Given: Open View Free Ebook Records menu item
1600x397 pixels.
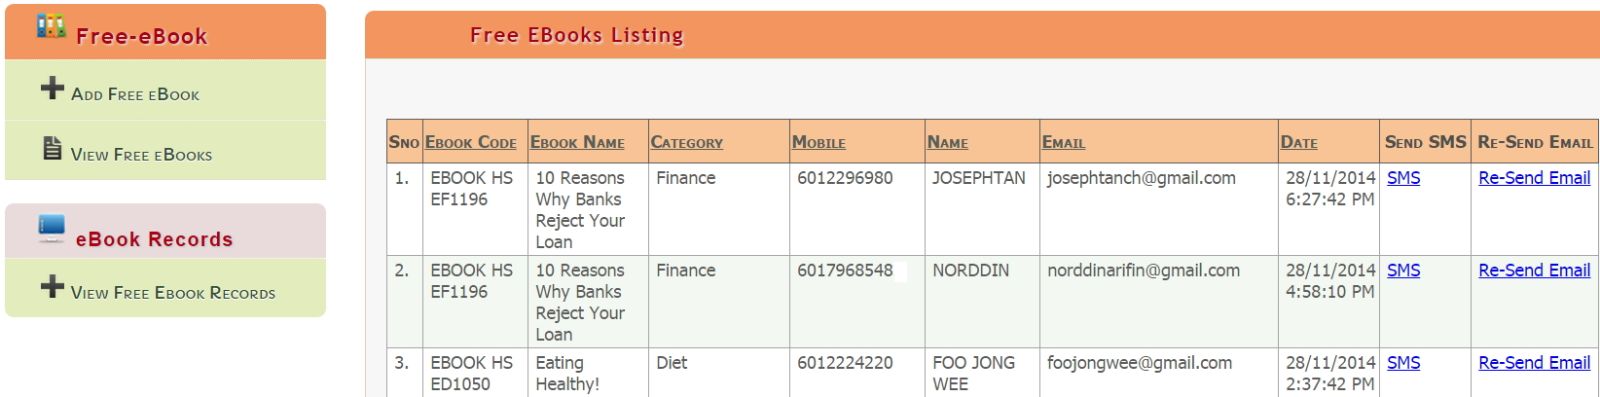Looking at the screenshot, I should 173,293.
